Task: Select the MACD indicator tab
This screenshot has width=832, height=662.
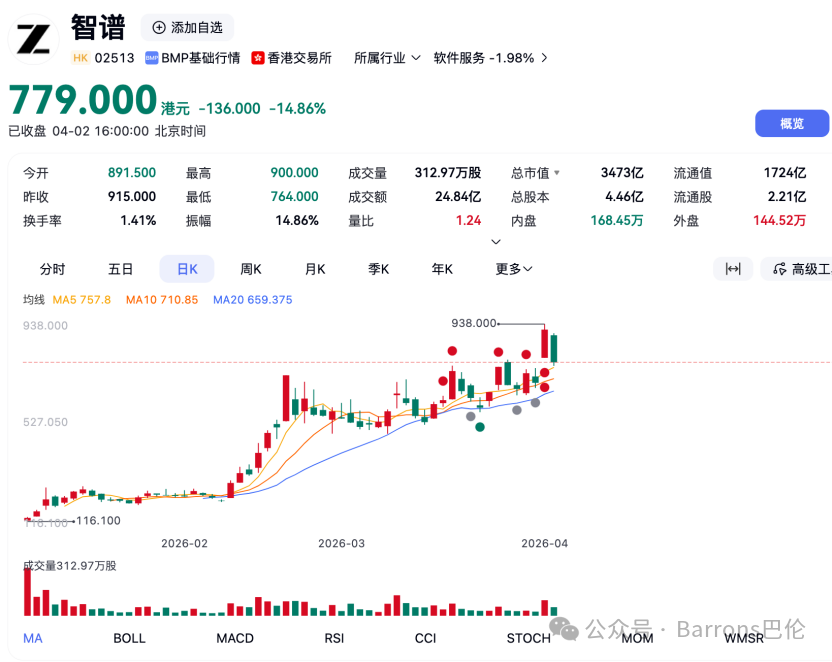Action: point(235,638)
